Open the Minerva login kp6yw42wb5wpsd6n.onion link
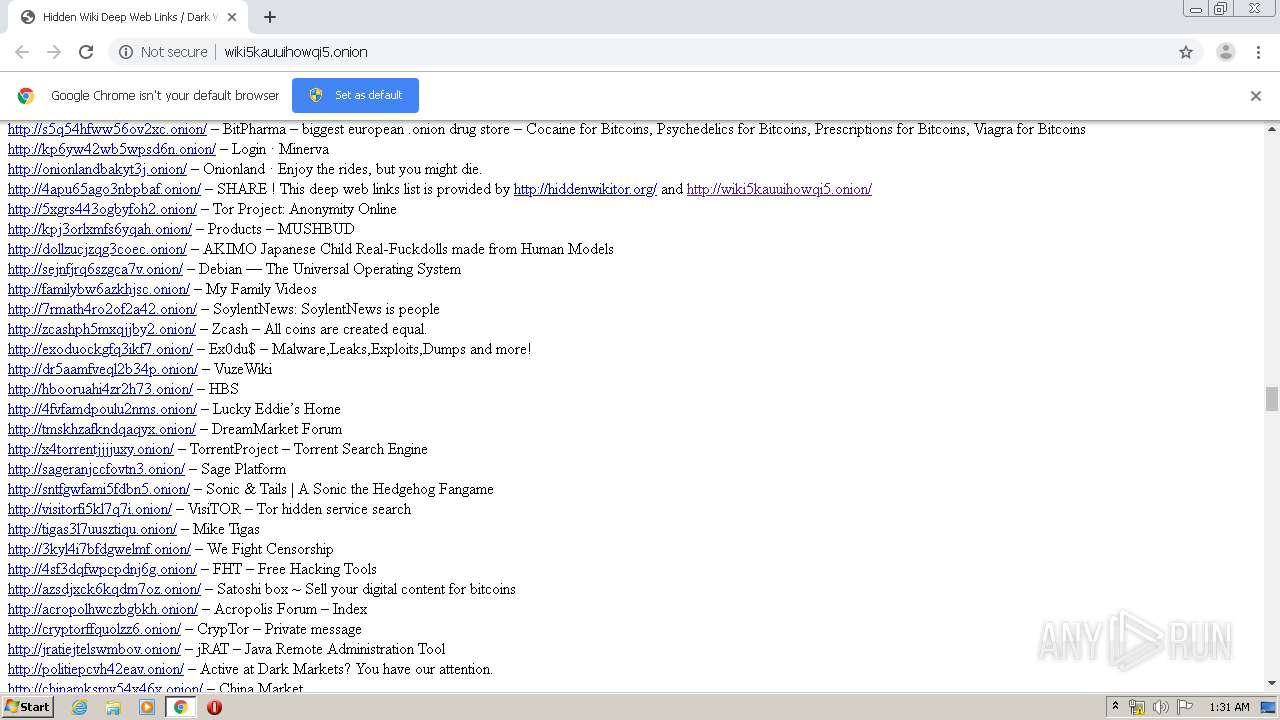Viewport: 1280px width, 720px height. (112, 149)
